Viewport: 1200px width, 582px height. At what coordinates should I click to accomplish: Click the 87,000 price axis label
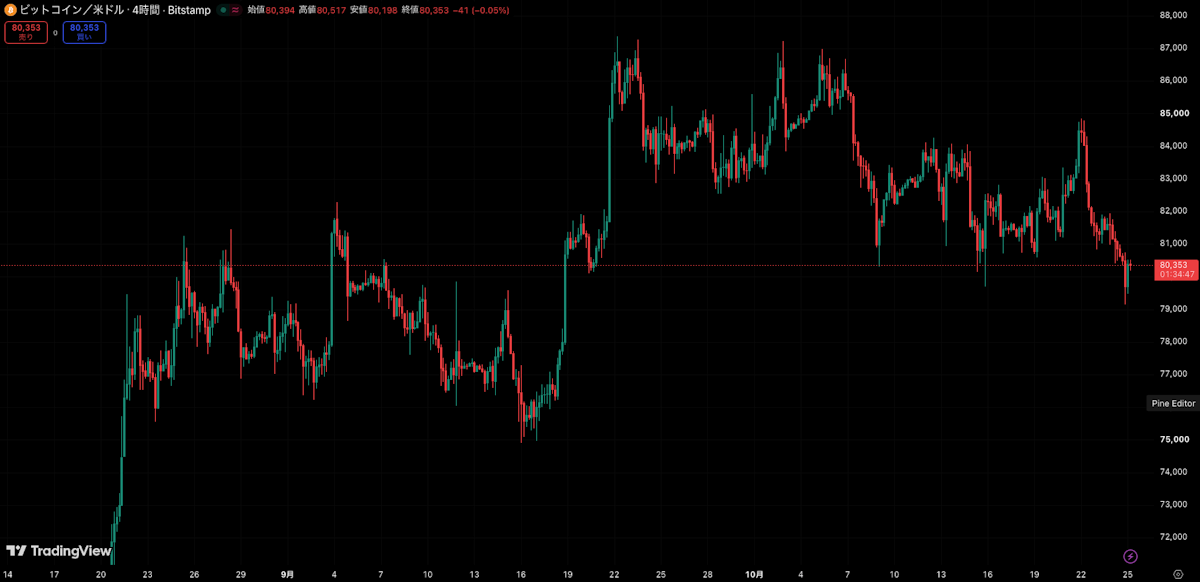coord(1172,48)
